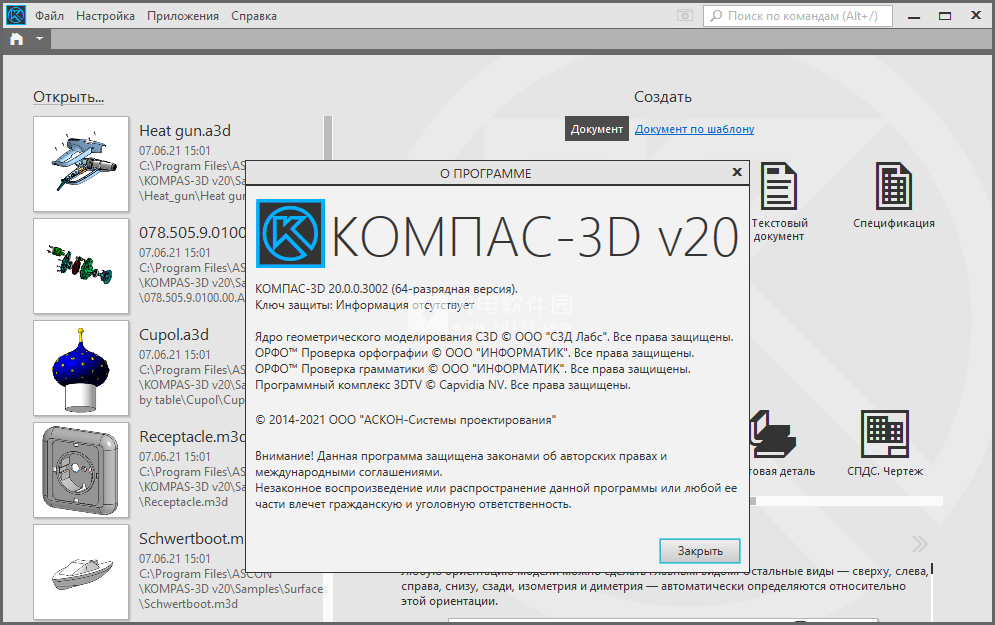Create a СПДС. Чертеж via its icon
995x625 pixels.
(885, 434)
